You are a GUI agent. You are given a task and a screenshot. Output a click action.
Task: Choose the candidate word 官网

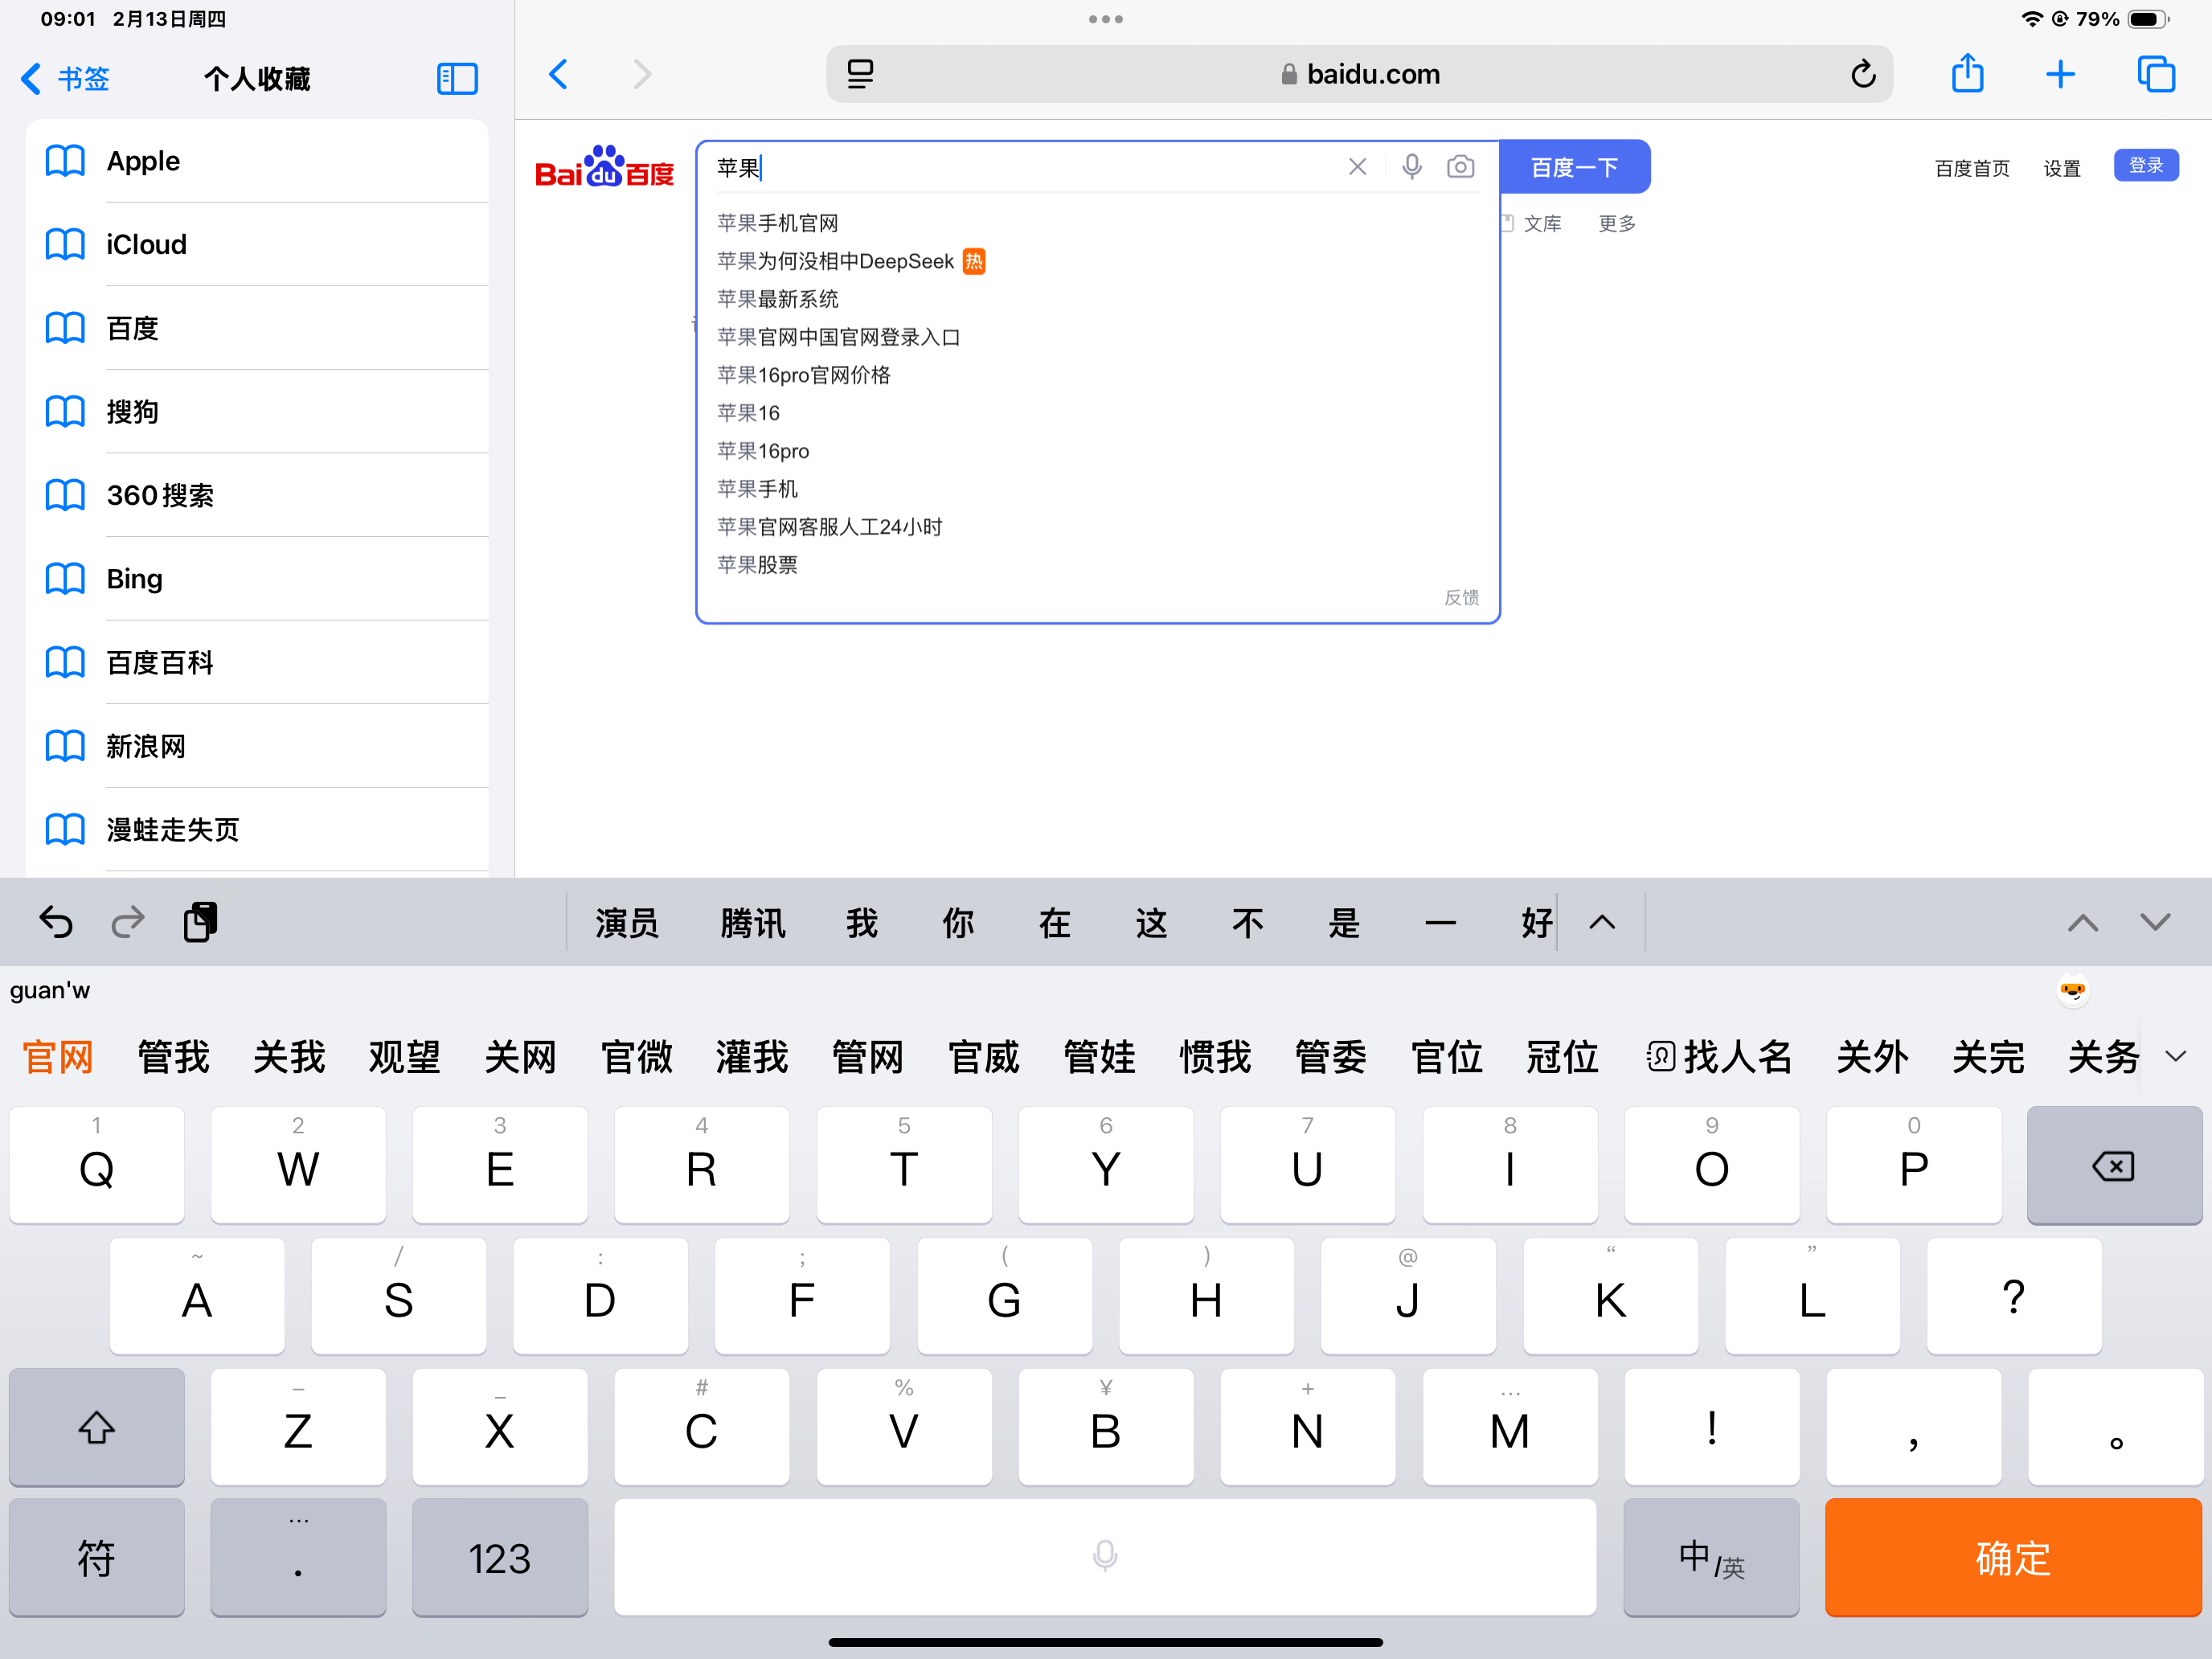[58, 1056]
